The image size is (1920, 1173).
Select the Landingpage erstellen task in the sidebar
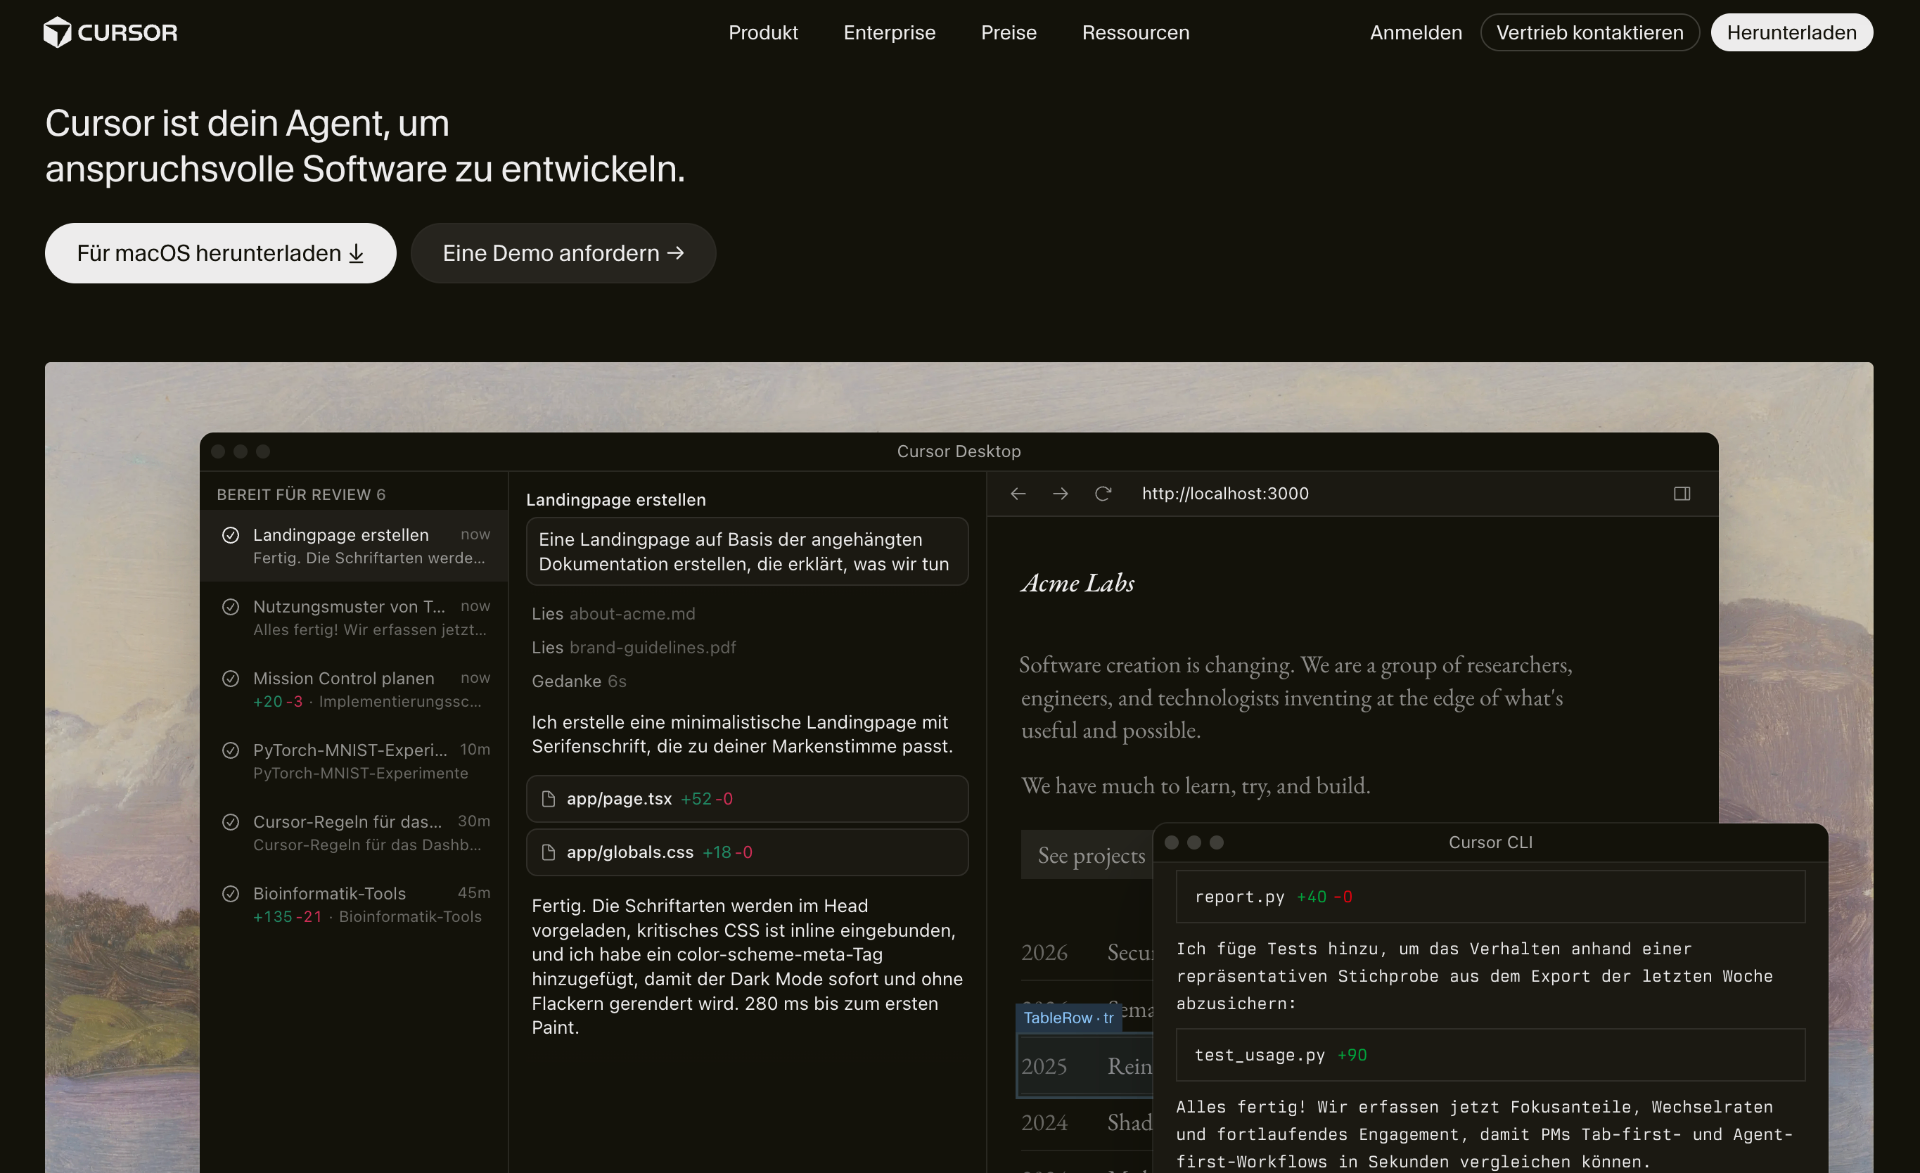(x=355, y=546)
